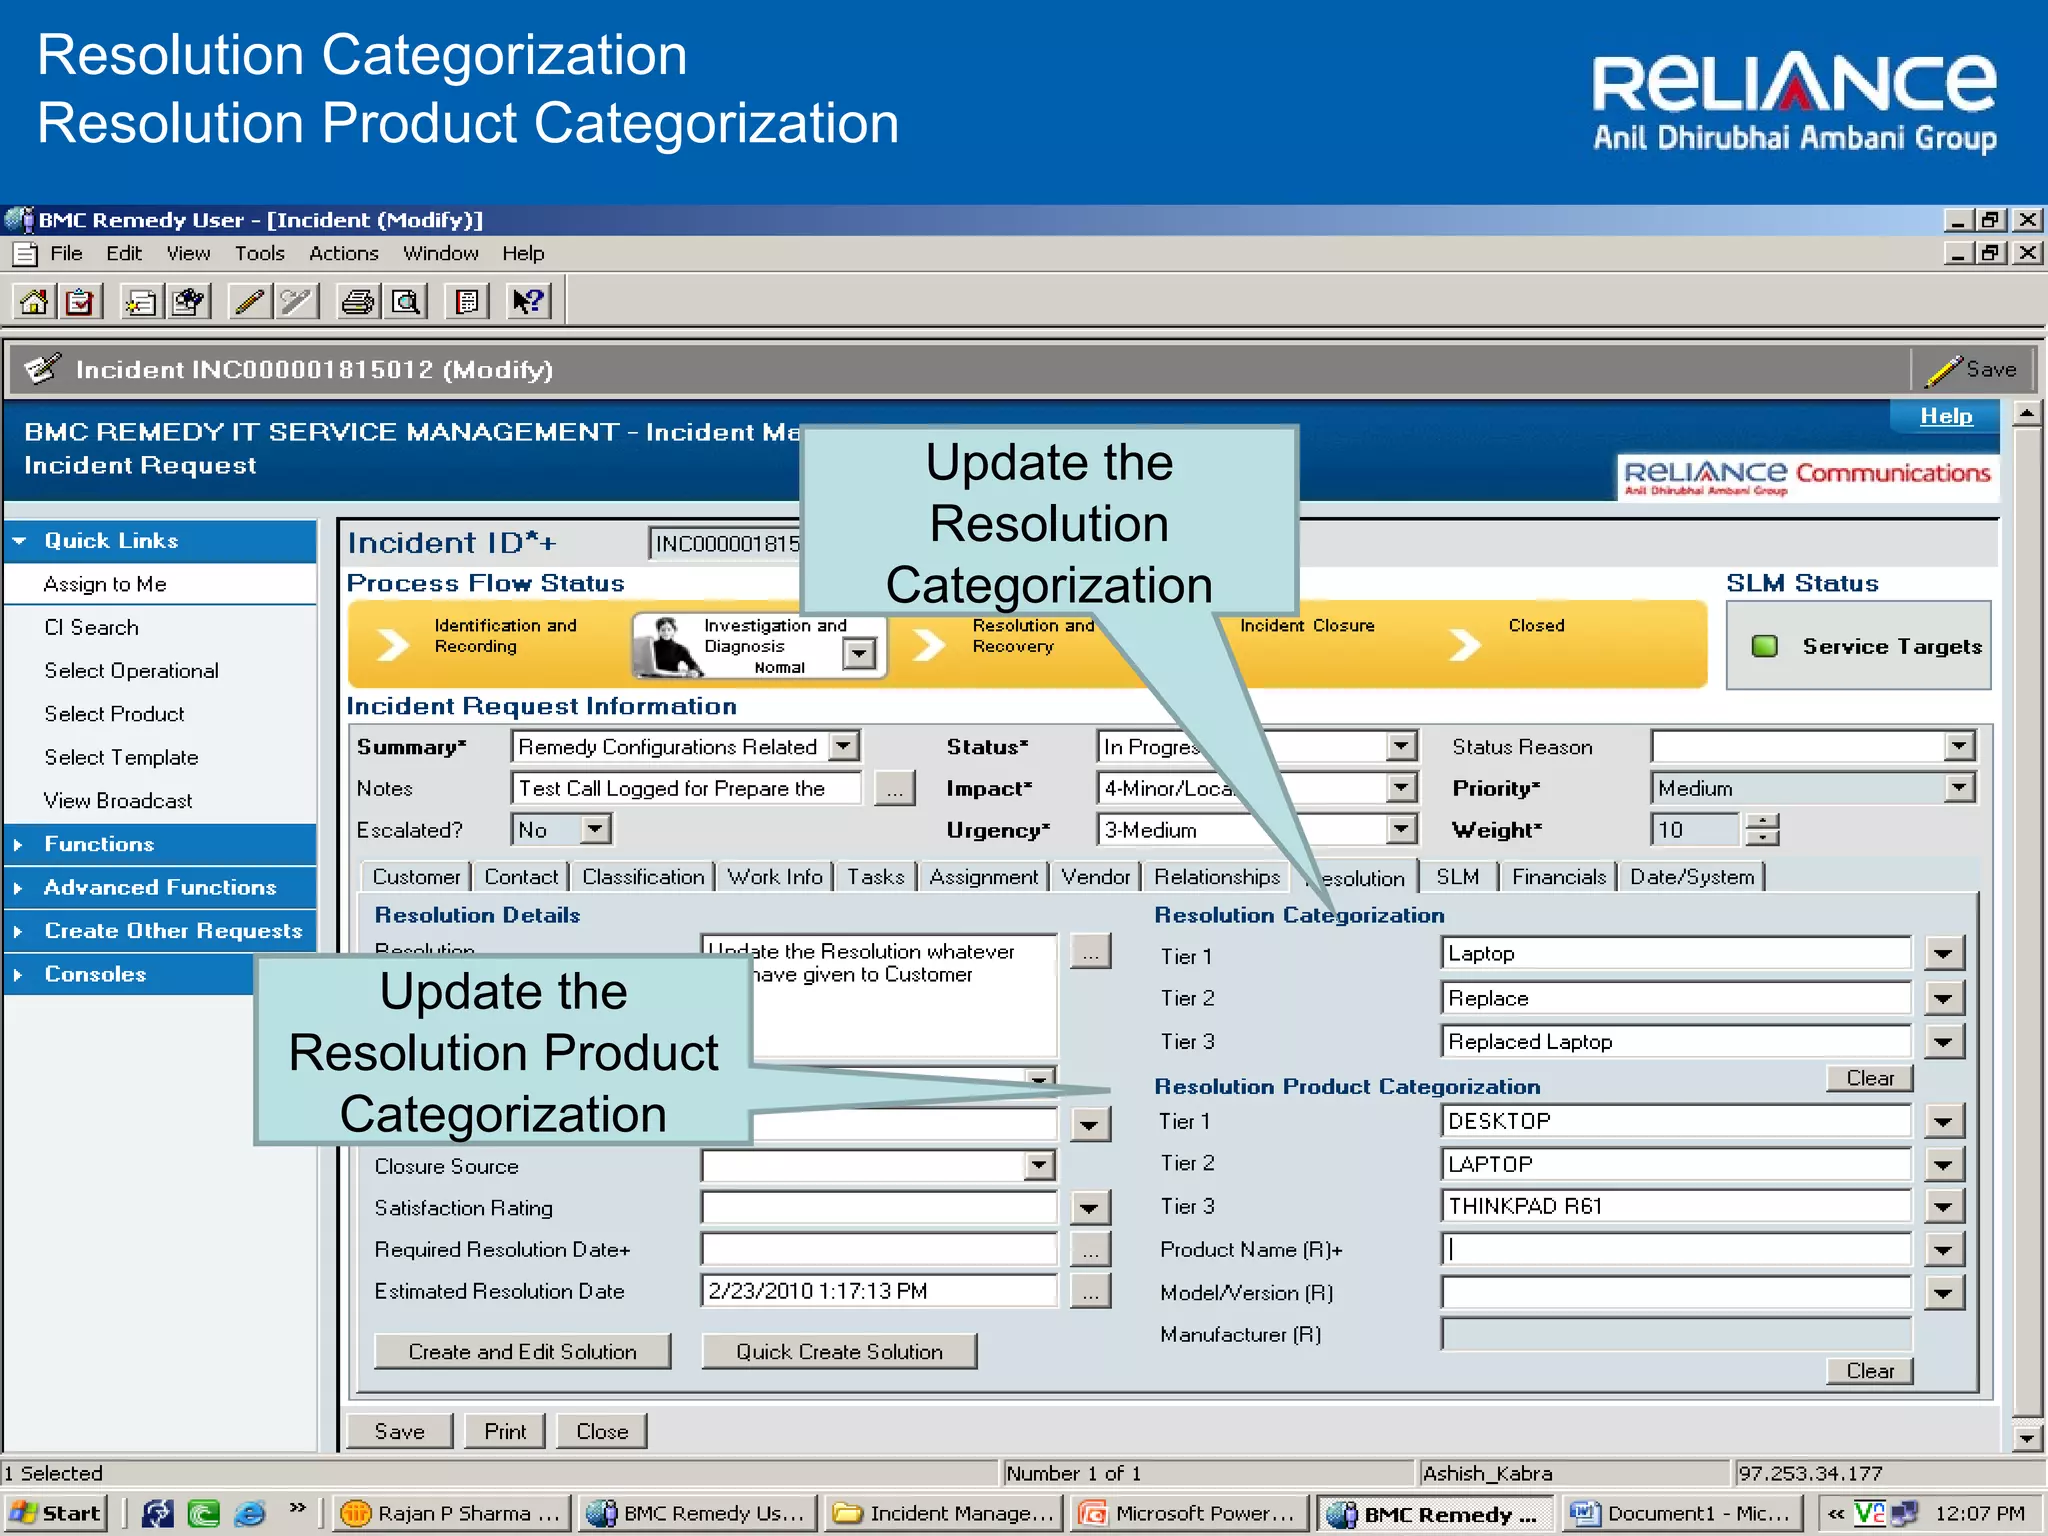Screen dimensions: 2048x1536
Task: Switch to the Relationships tab
Action: [1217, 877]
